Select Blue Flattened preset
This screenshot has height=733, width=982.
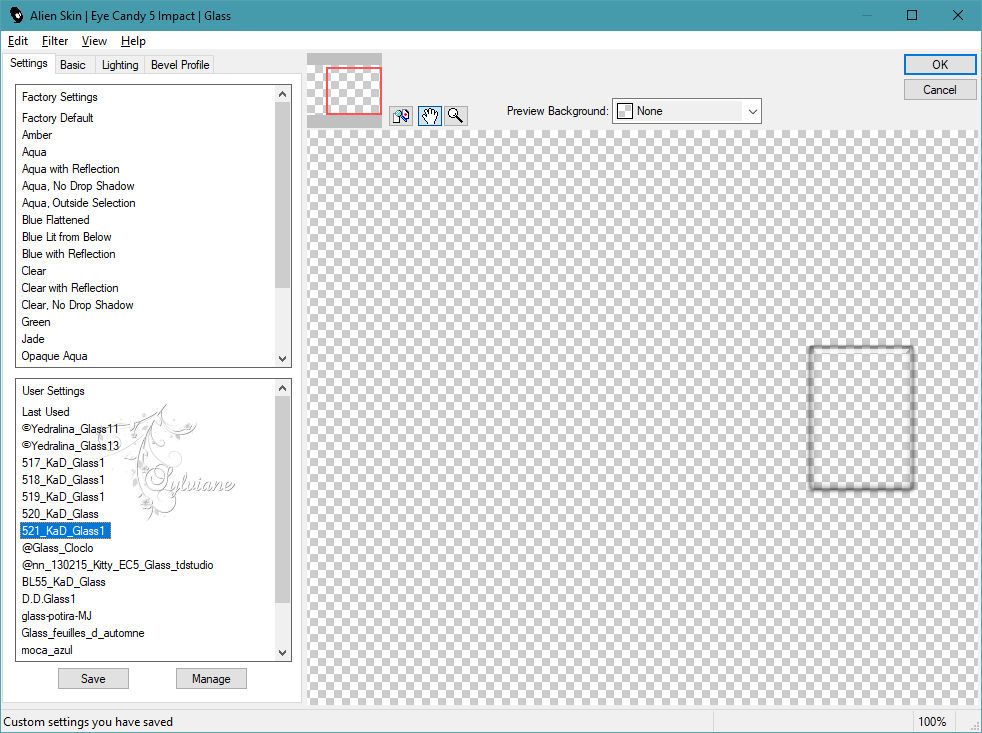point(56,219)
